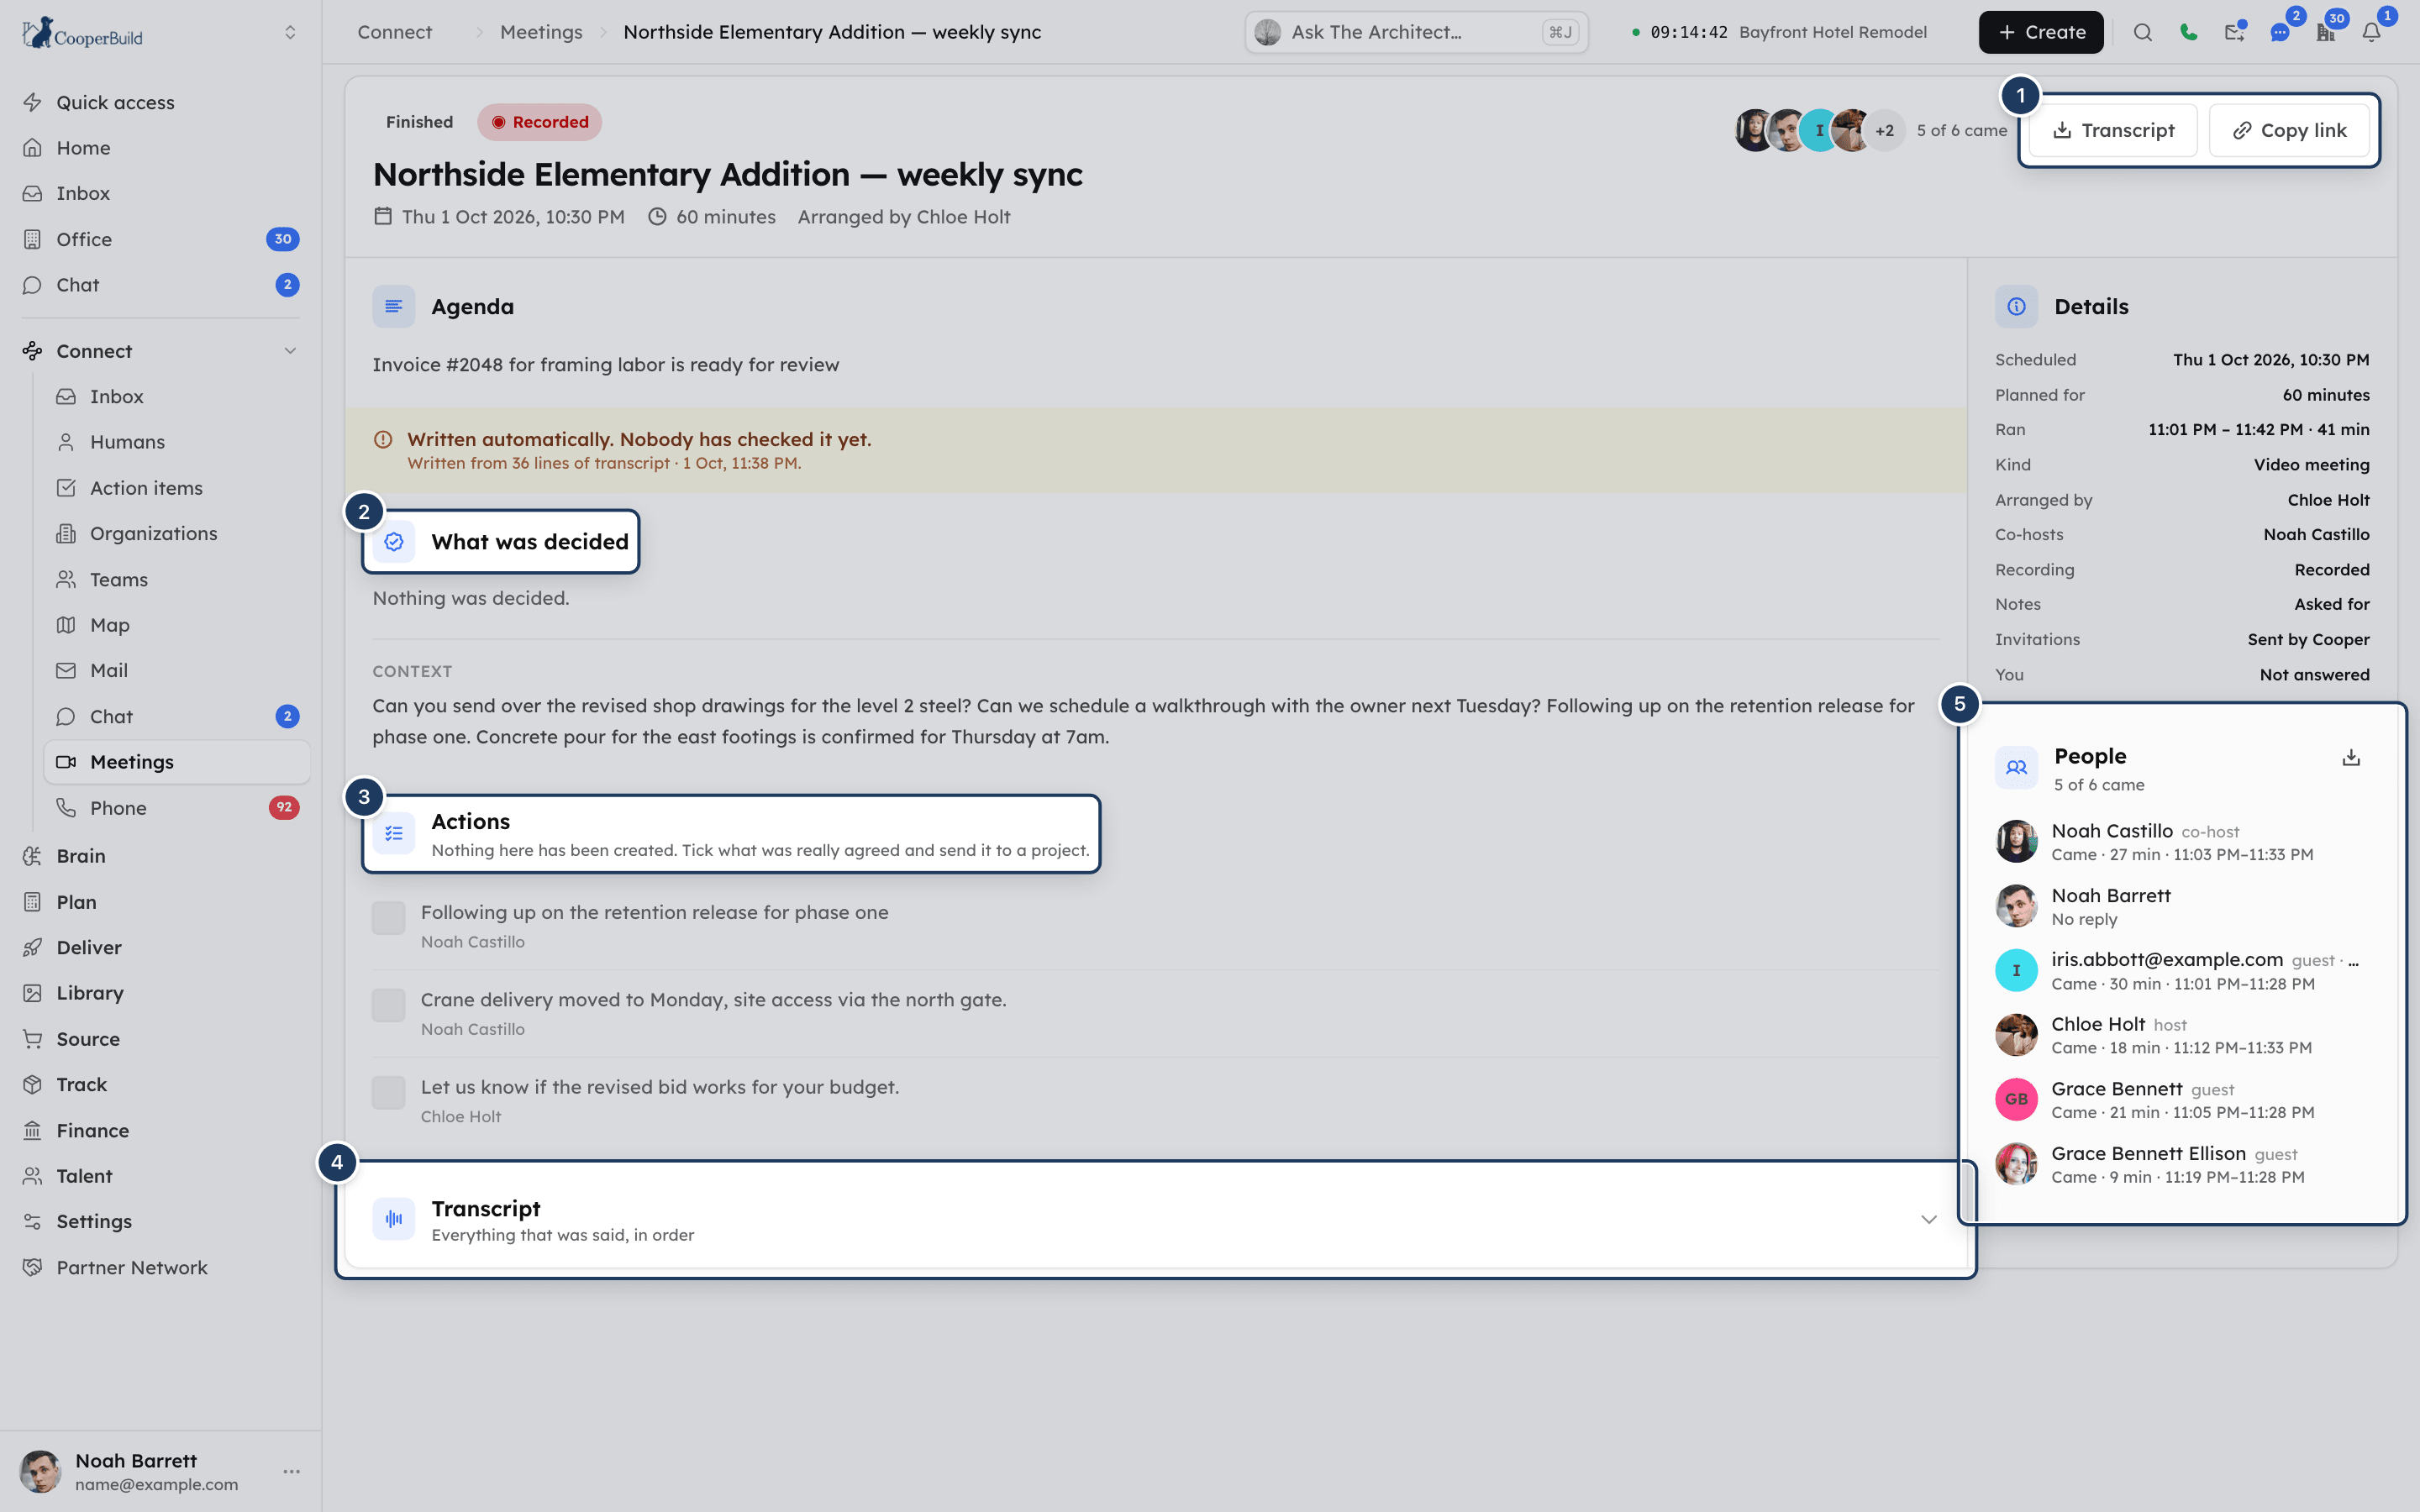Open the mail icon in top bar
2420x1512 pixels.
click(x=2234, y=32)
